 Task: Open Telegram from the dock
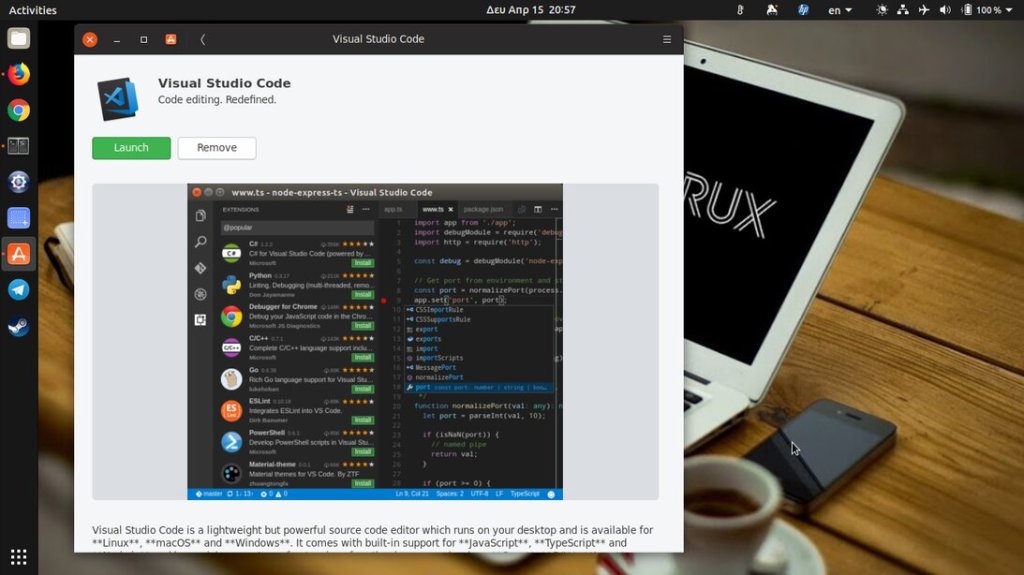(19, 290)
